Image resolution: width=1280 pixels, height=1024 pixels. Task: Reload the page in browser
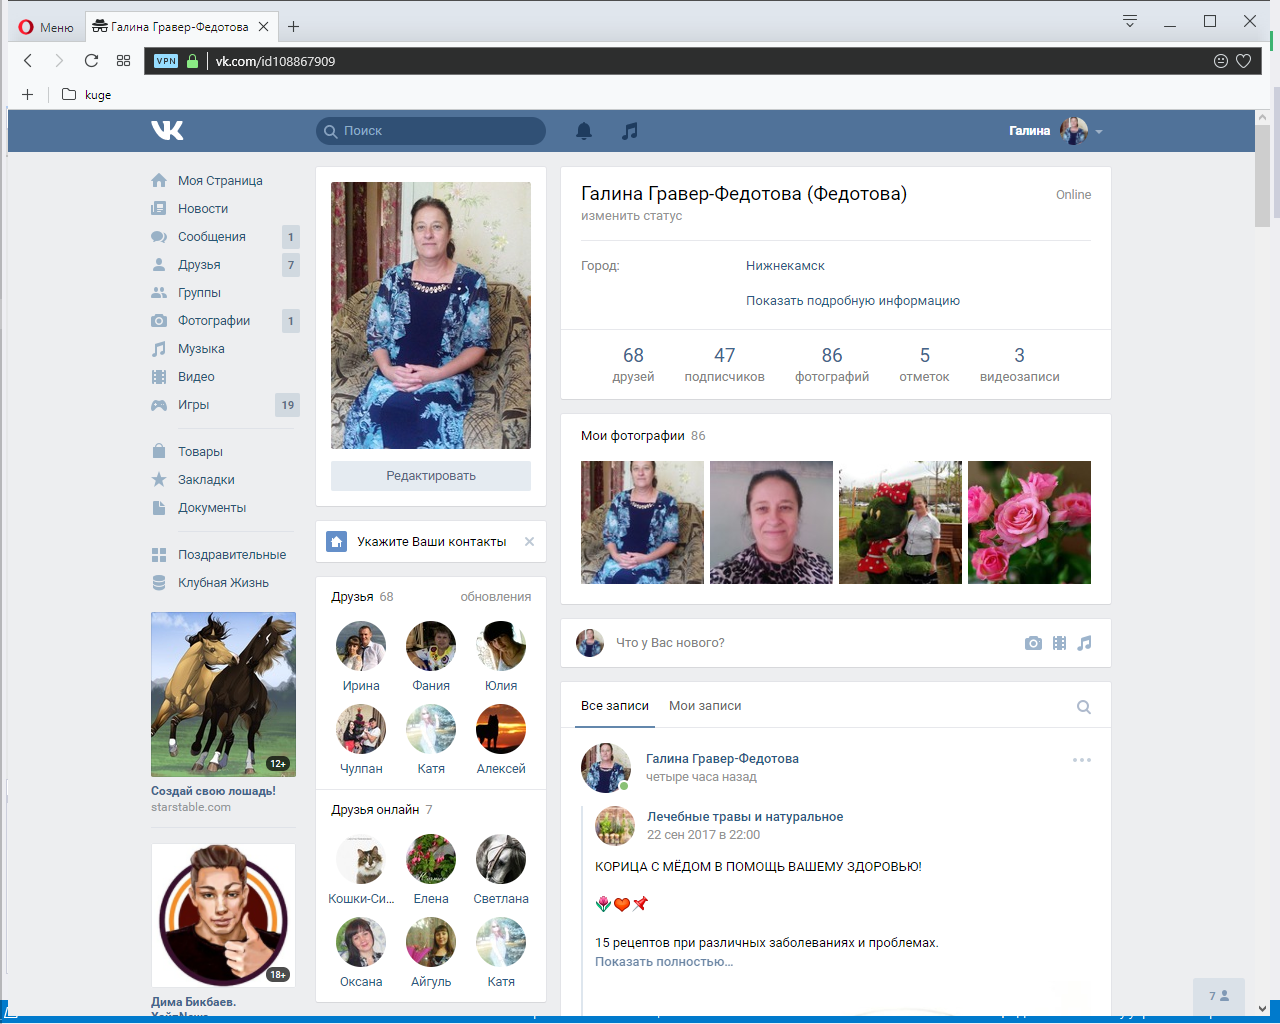point(91,61)
